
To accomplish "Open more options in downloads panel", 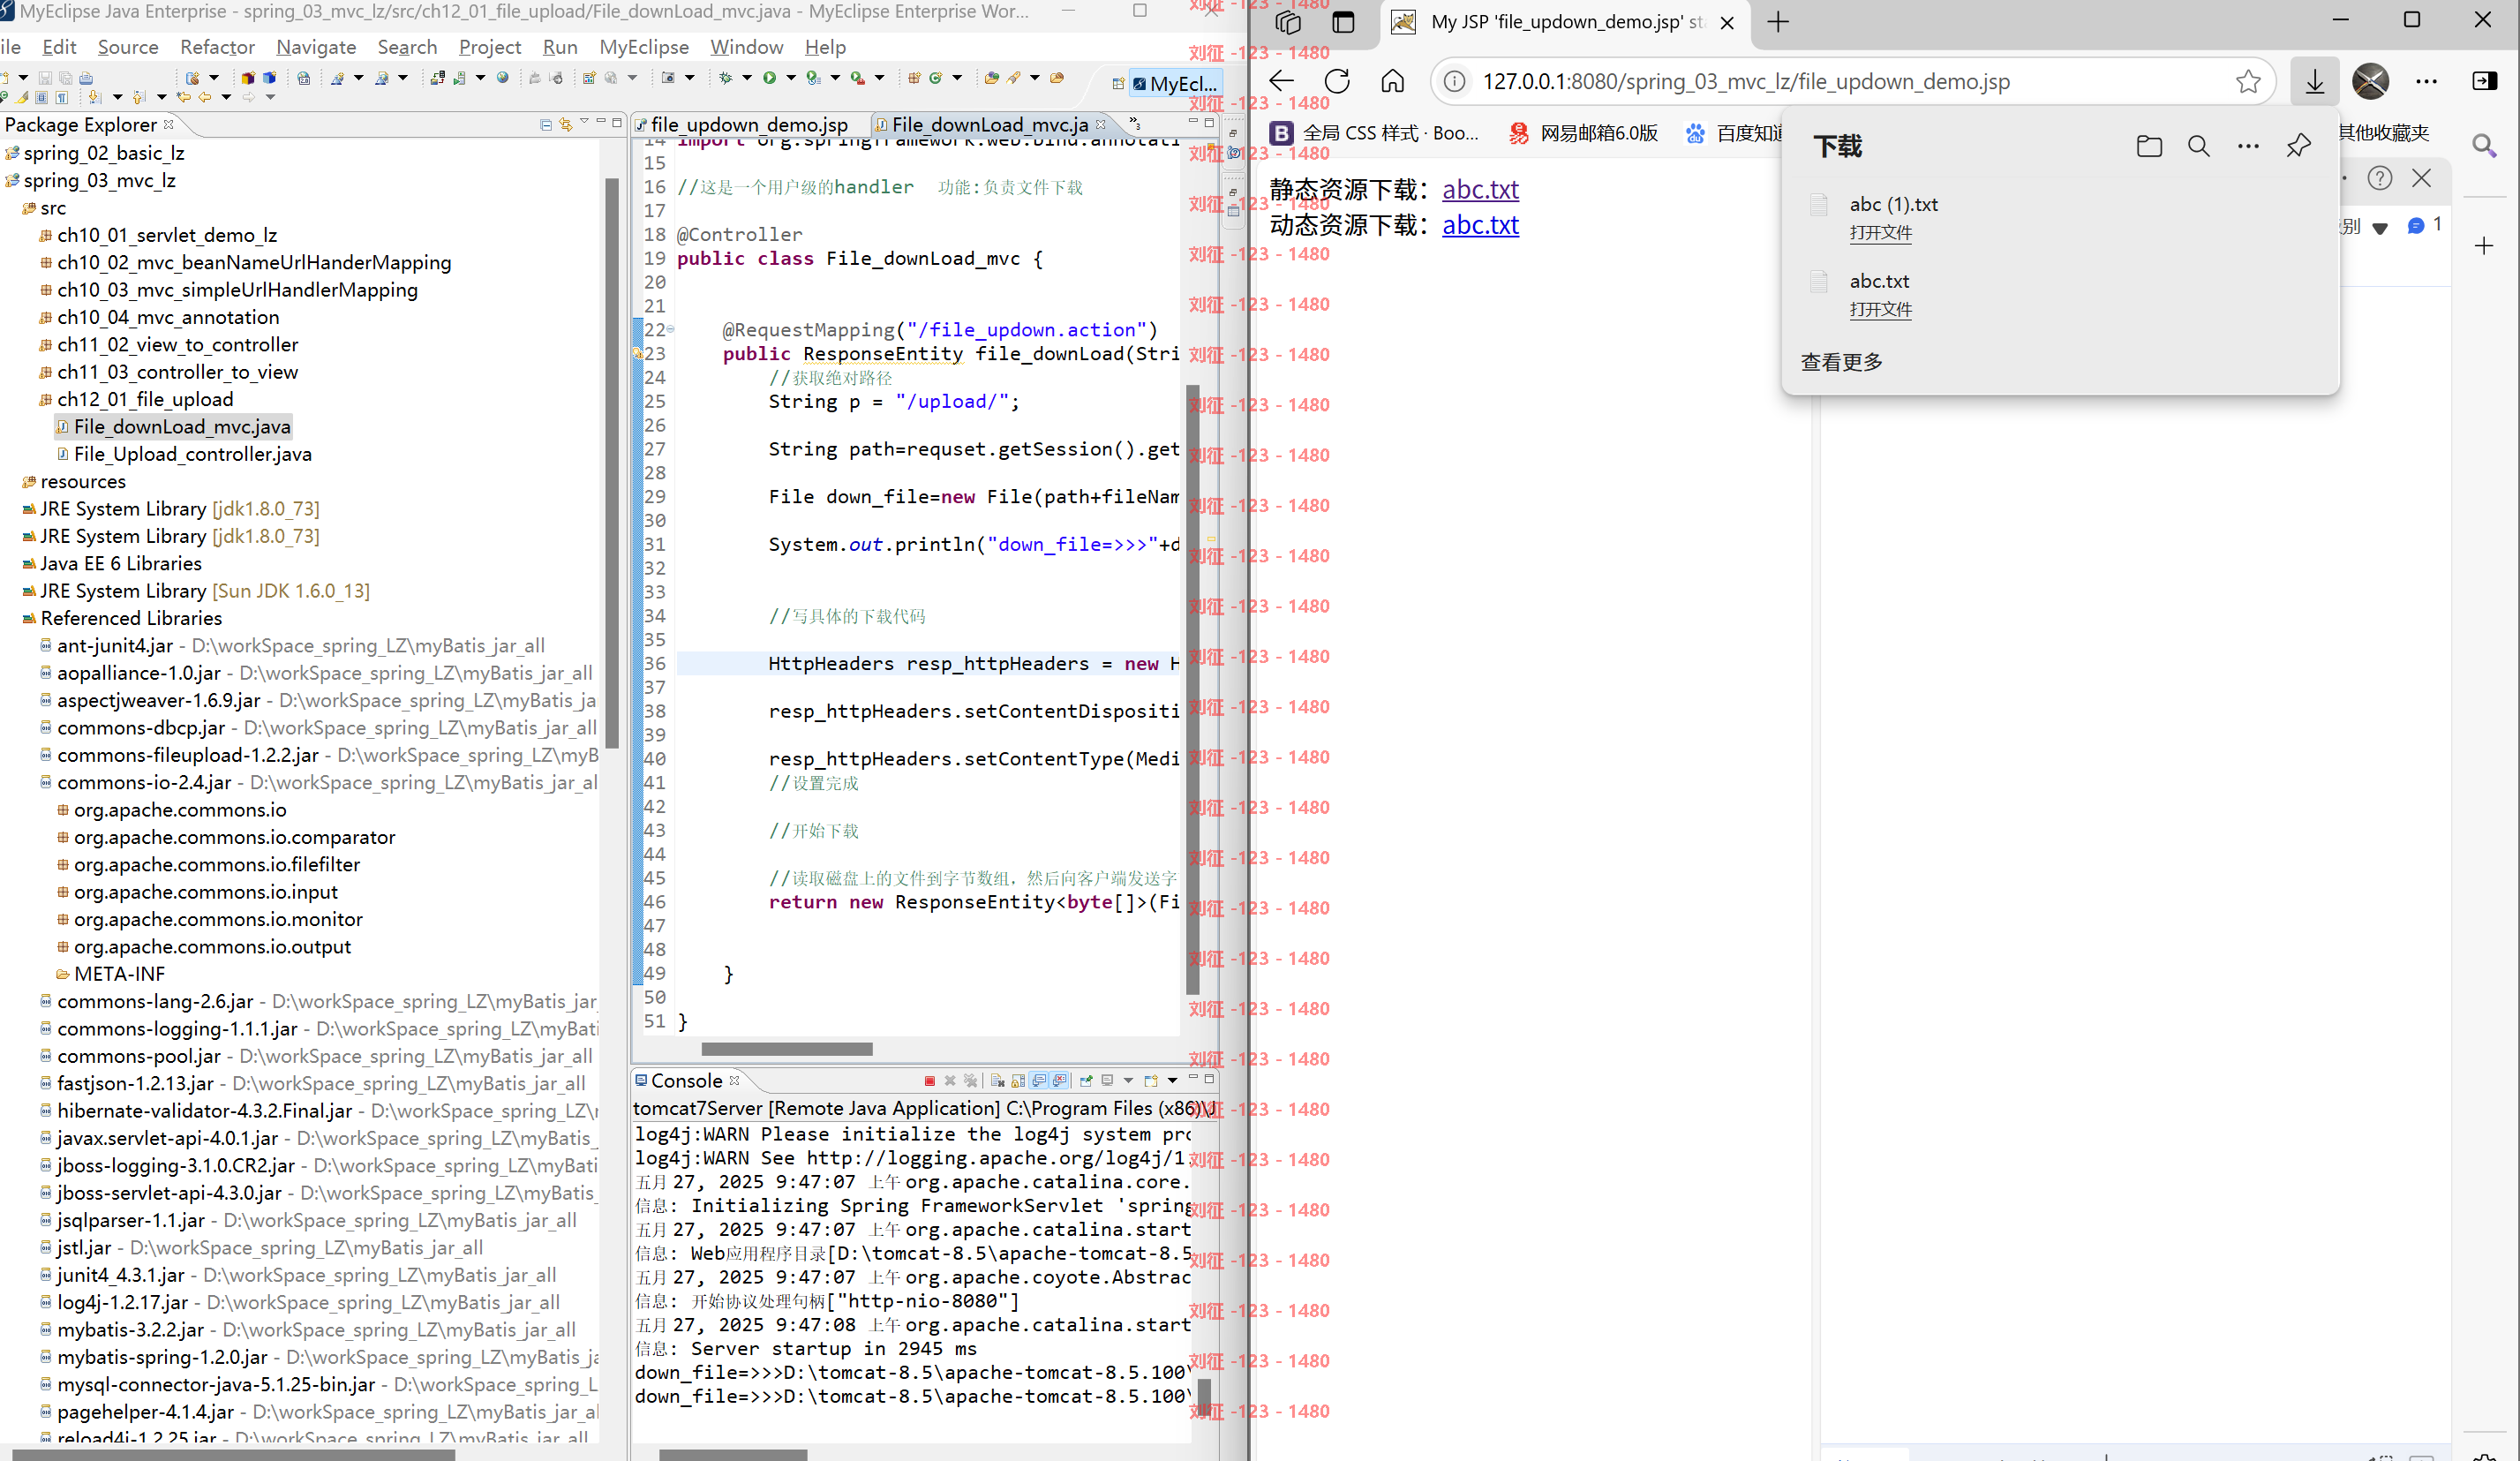I will point(2248,146).
